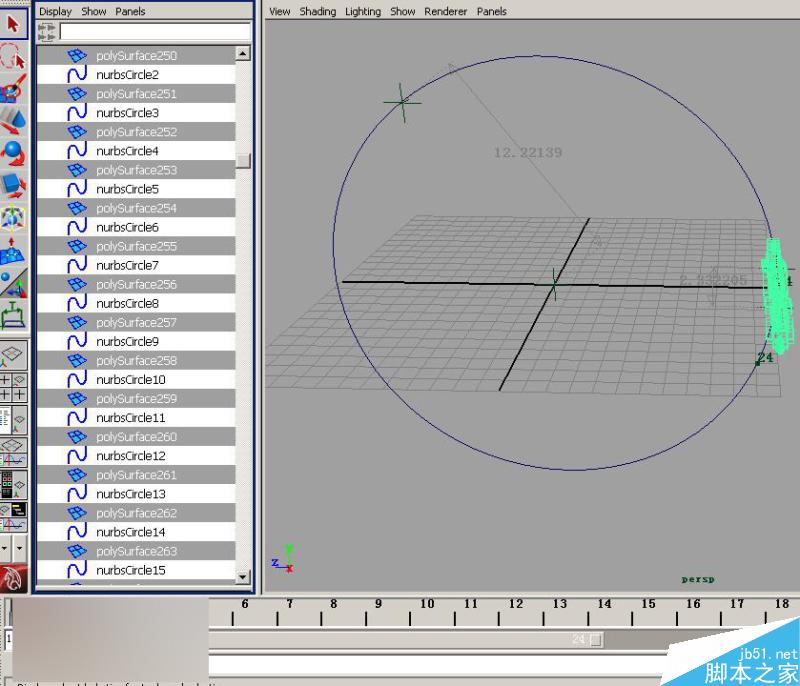Select nurbsCircle6 in the outliner
Image resolution: width=800 pixels, height=686 pixels.
pos(136,227)
